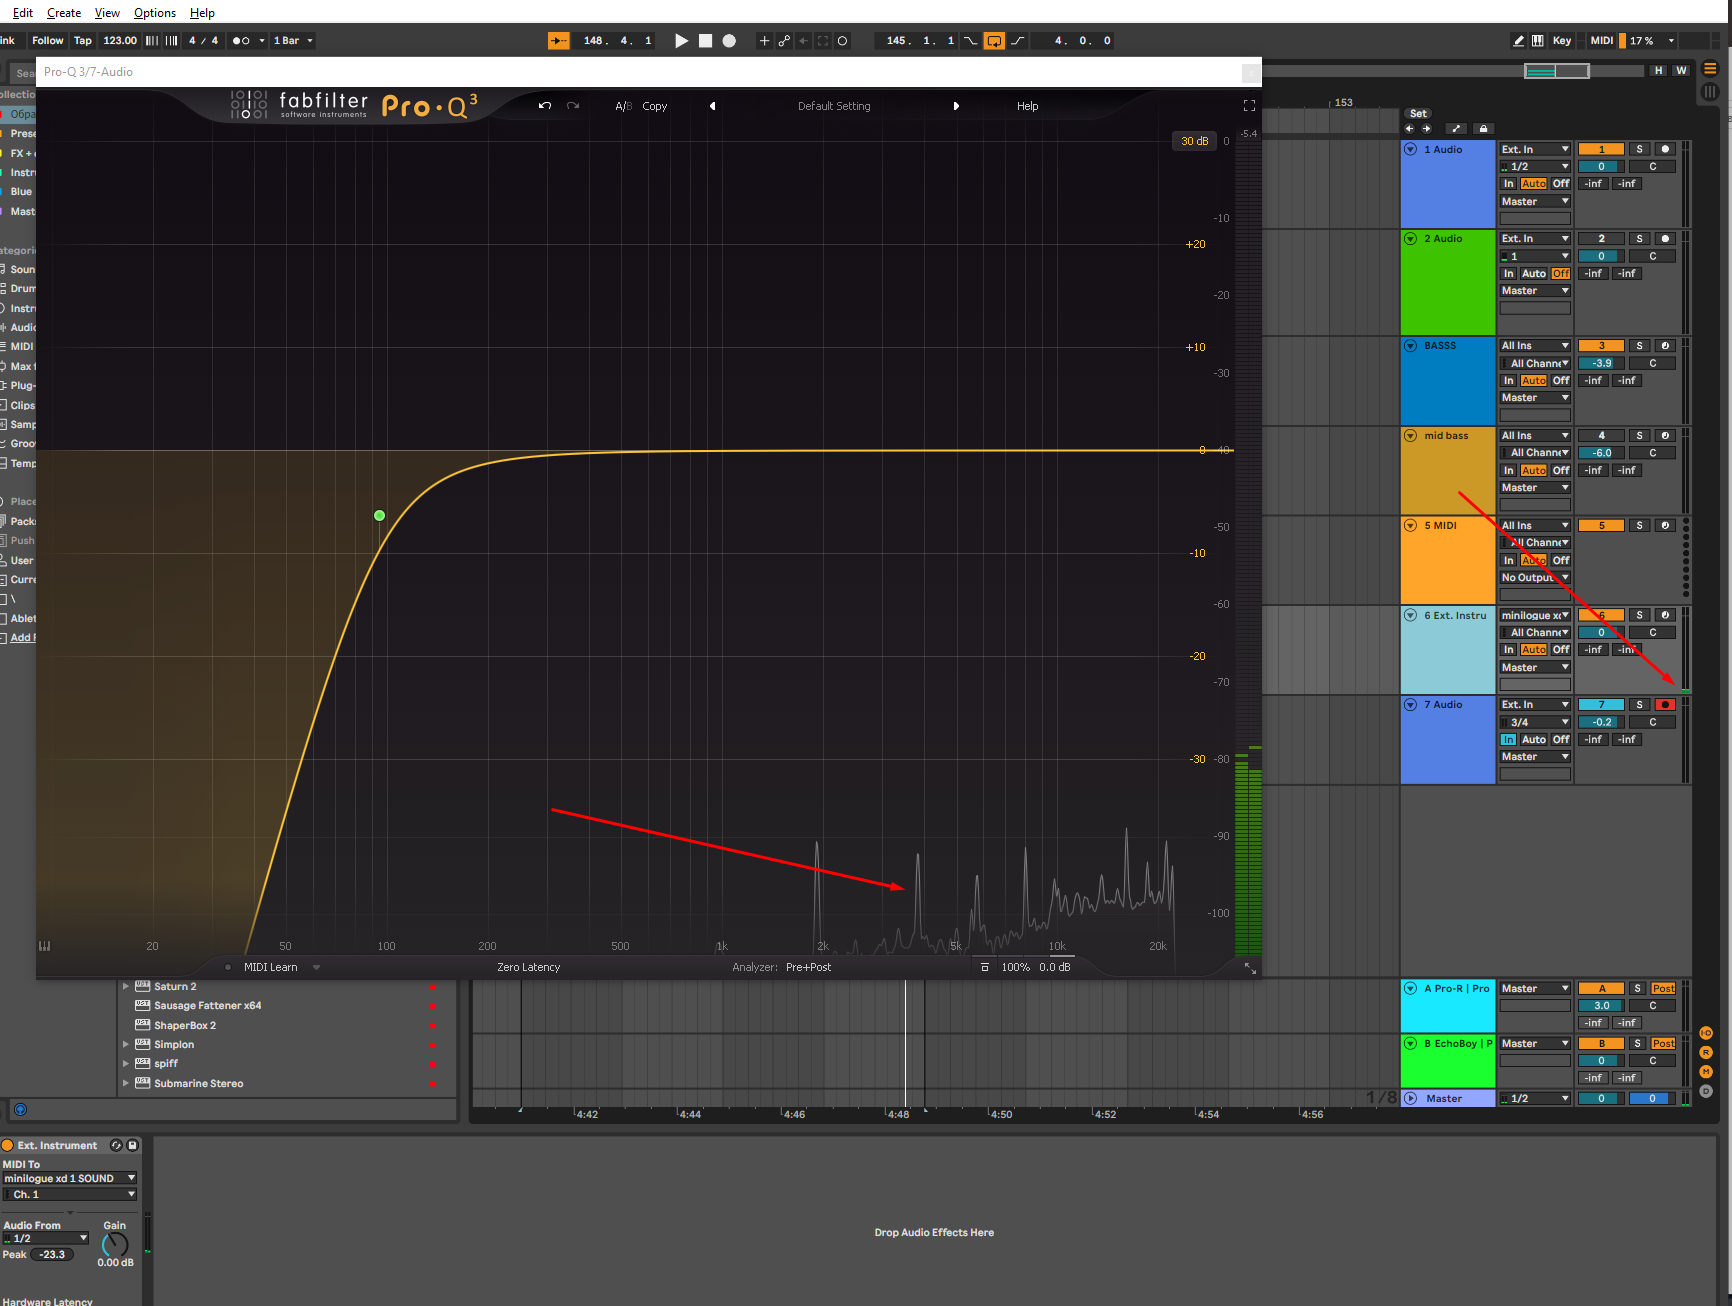Toggle the Arrangement Loop switch
The width and height of the screenshot is (1732, 1306).
994,41
